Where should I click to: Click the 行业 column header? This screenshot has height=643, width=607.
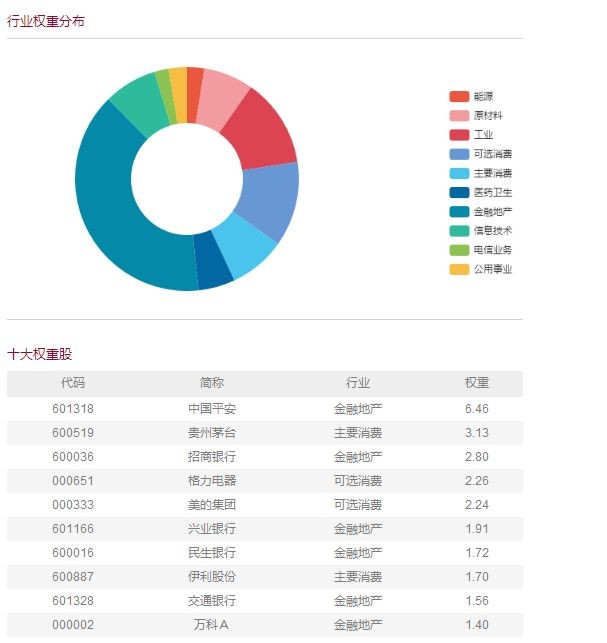click(358, 383)
